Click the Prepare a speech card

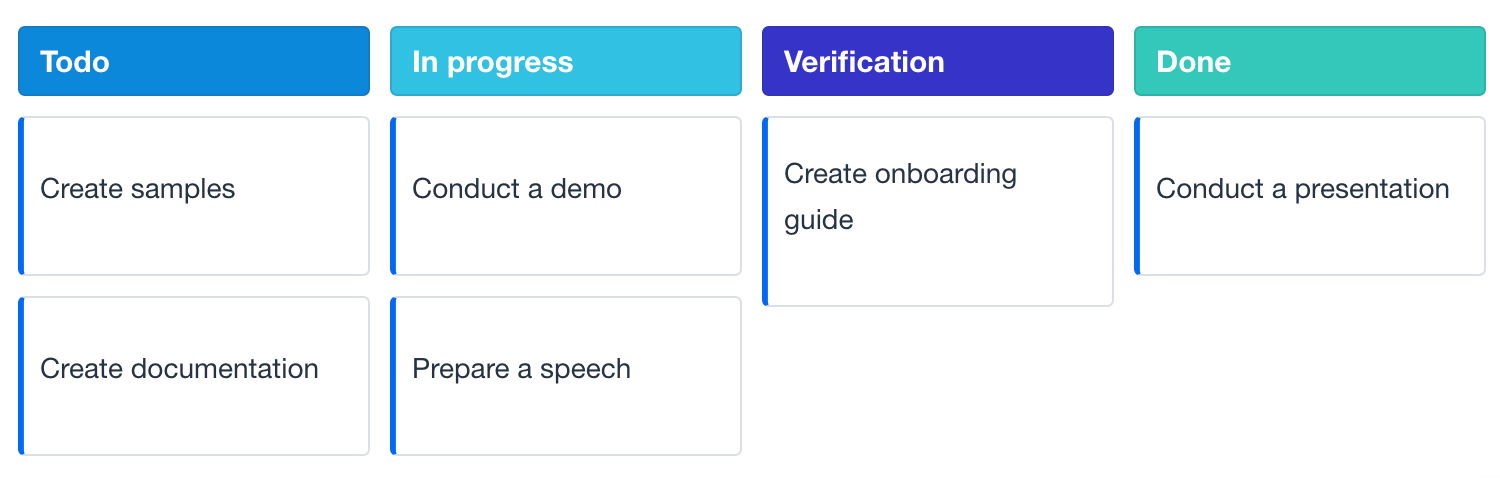pyautogui.click(x=566, y=375)
